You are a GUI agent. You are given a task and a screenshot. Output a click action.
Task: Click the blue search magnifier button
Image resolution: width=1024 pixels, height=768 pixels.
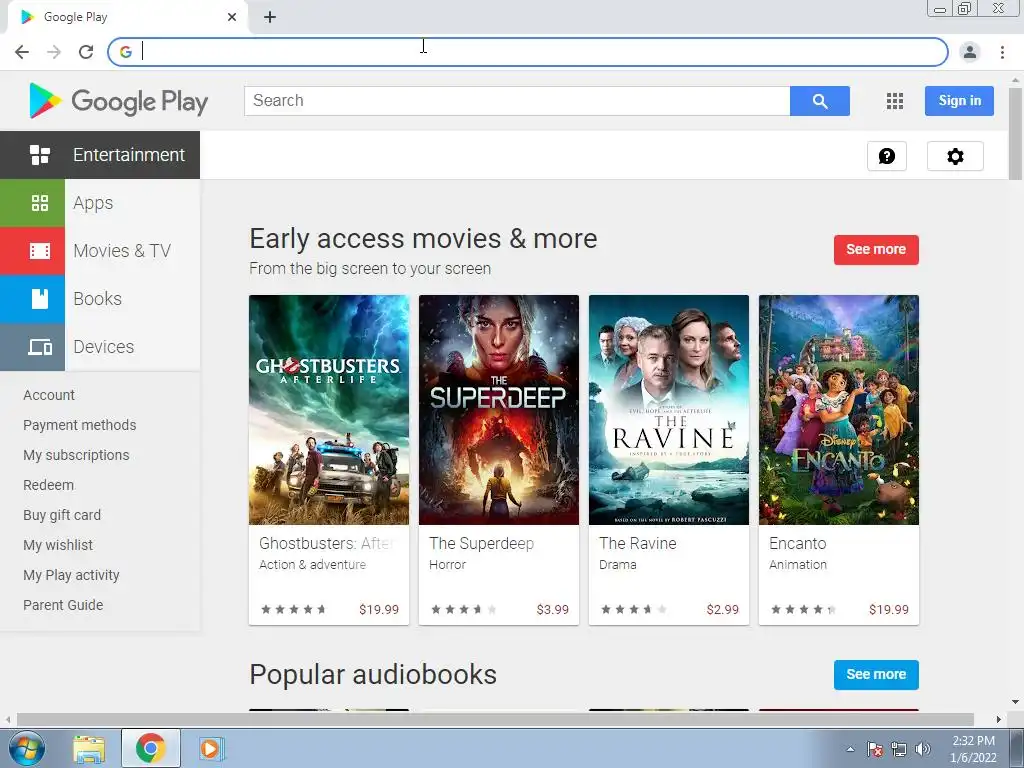coord(820,101)
